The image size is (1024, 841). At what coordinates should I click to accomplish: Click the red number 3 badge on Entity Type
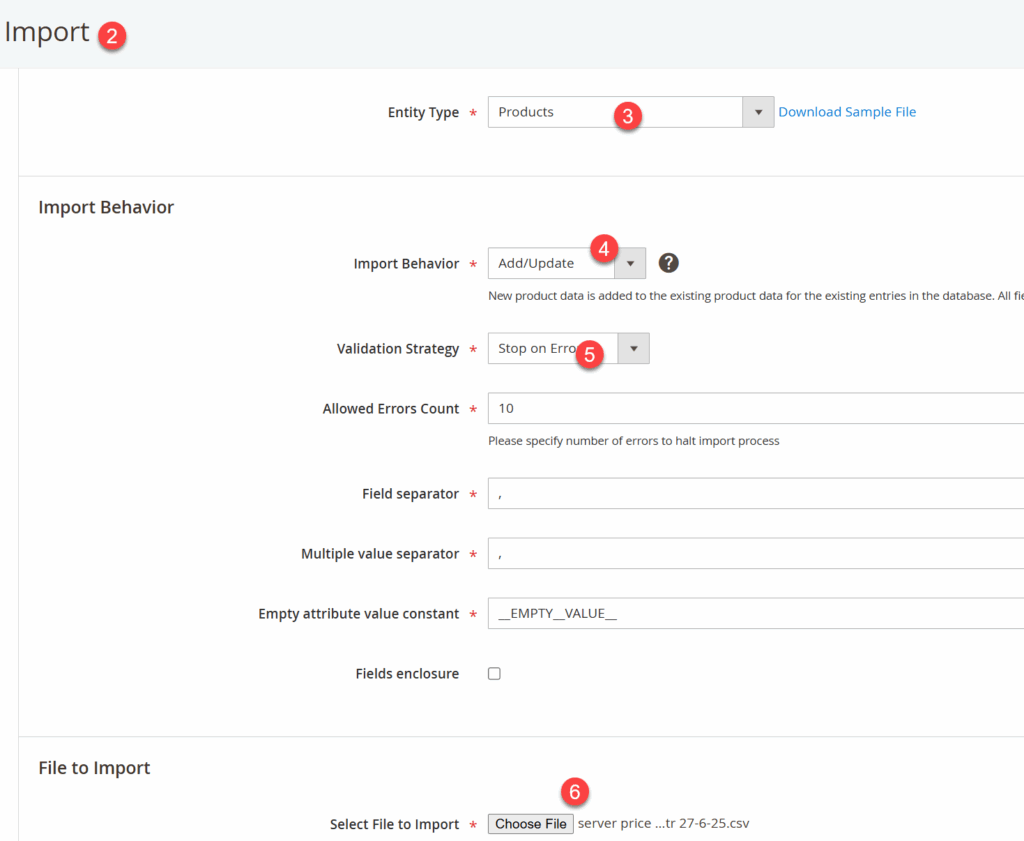tap(627, 115)
